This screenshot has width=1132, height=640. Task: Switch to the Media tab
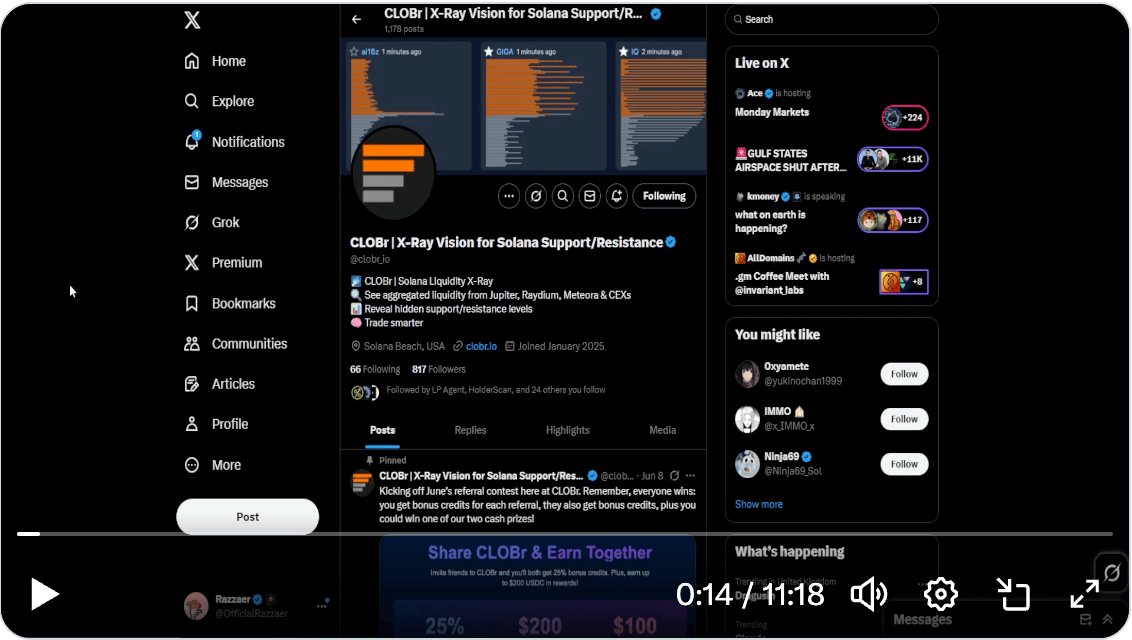(x=662, y=431)
